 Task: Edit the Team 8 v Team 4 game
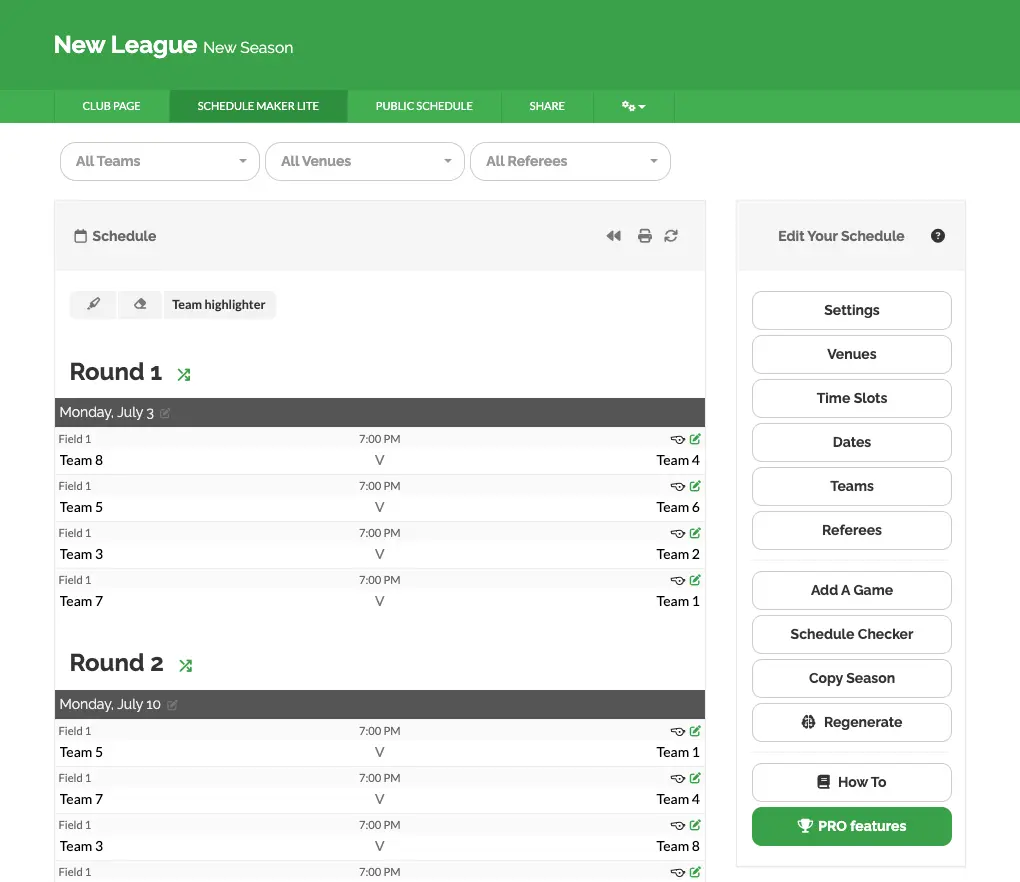[x=695, y=439]
